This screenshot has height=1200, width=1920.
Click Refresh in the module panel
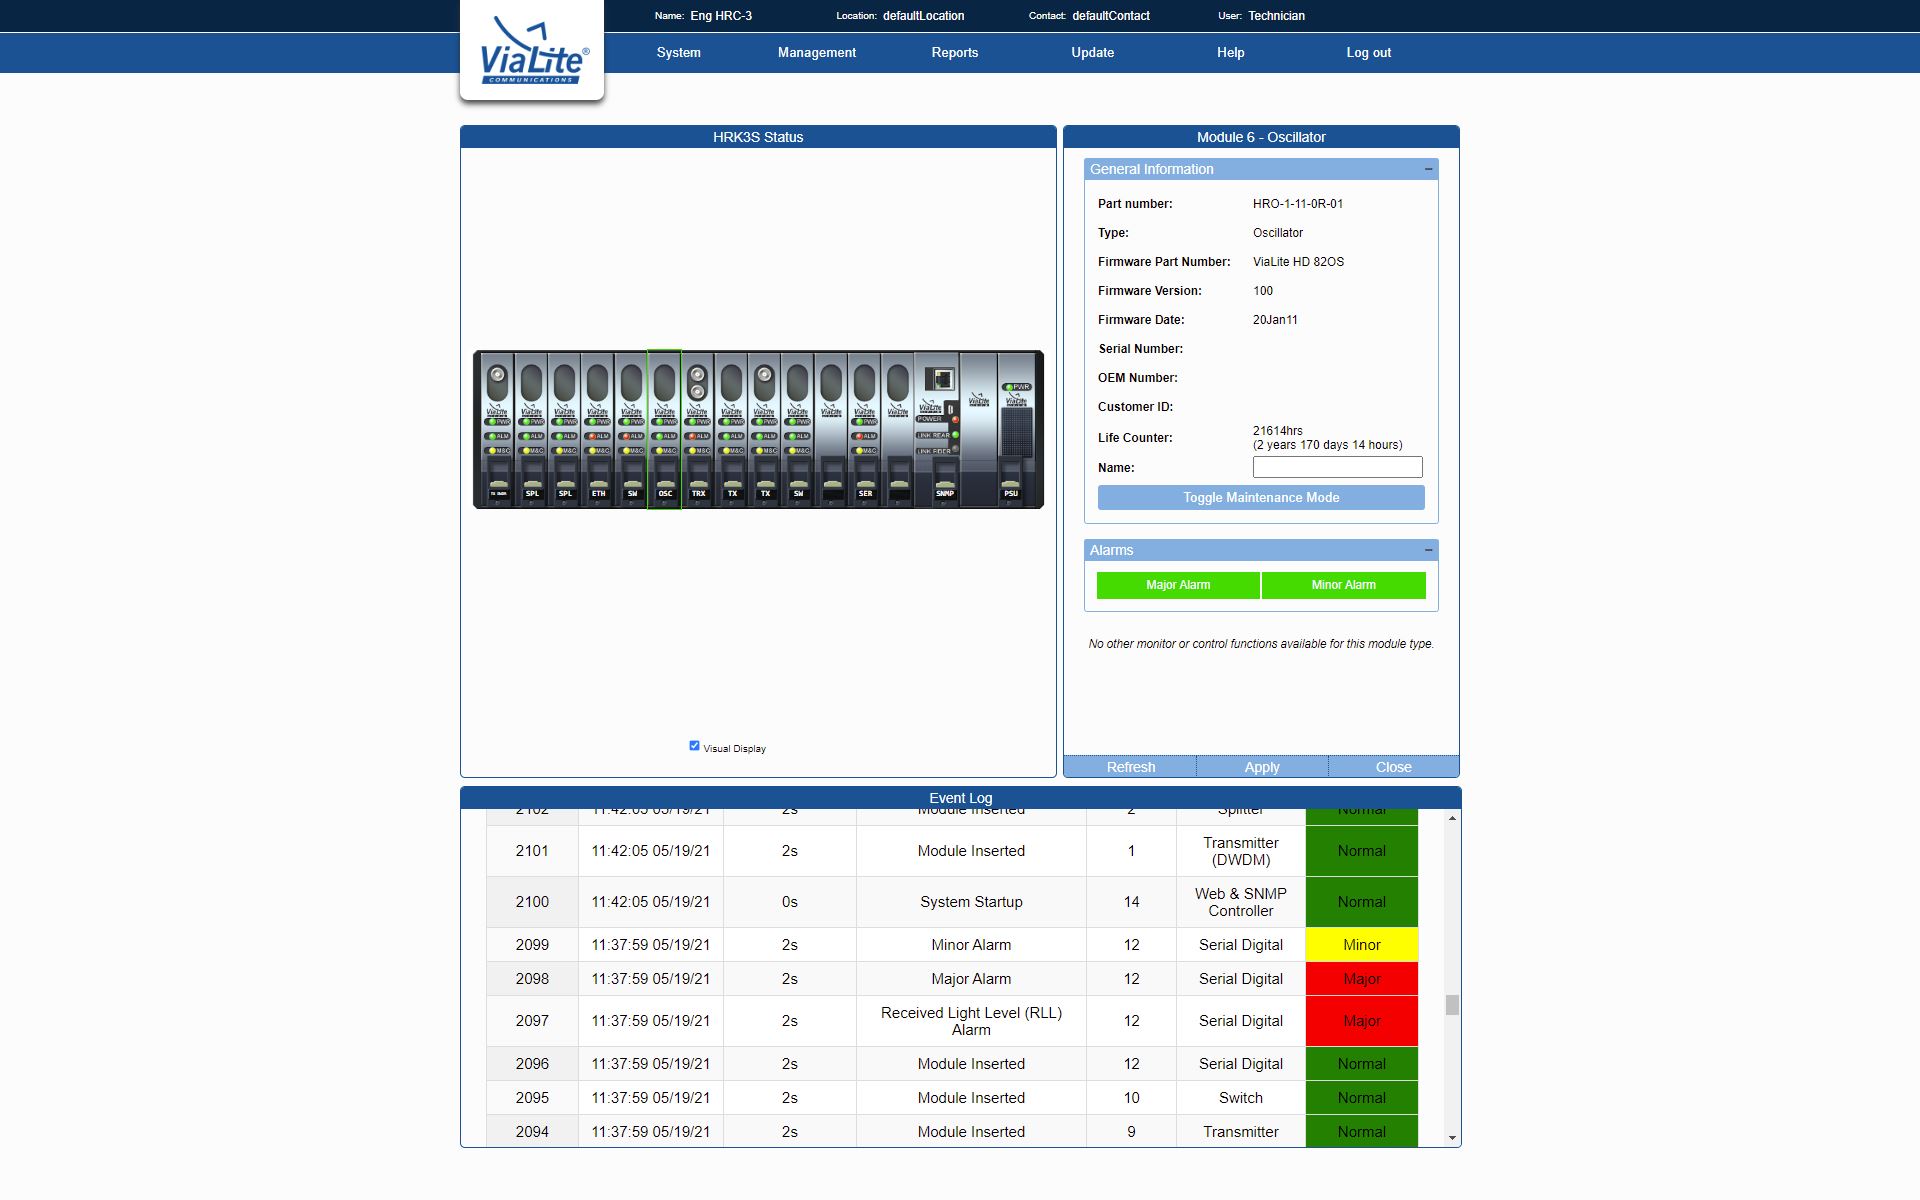coord(1130,767)
